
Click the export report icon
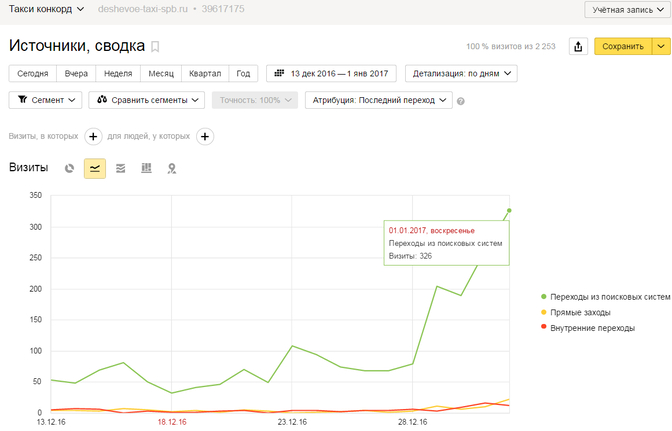(x=578, y=46)
